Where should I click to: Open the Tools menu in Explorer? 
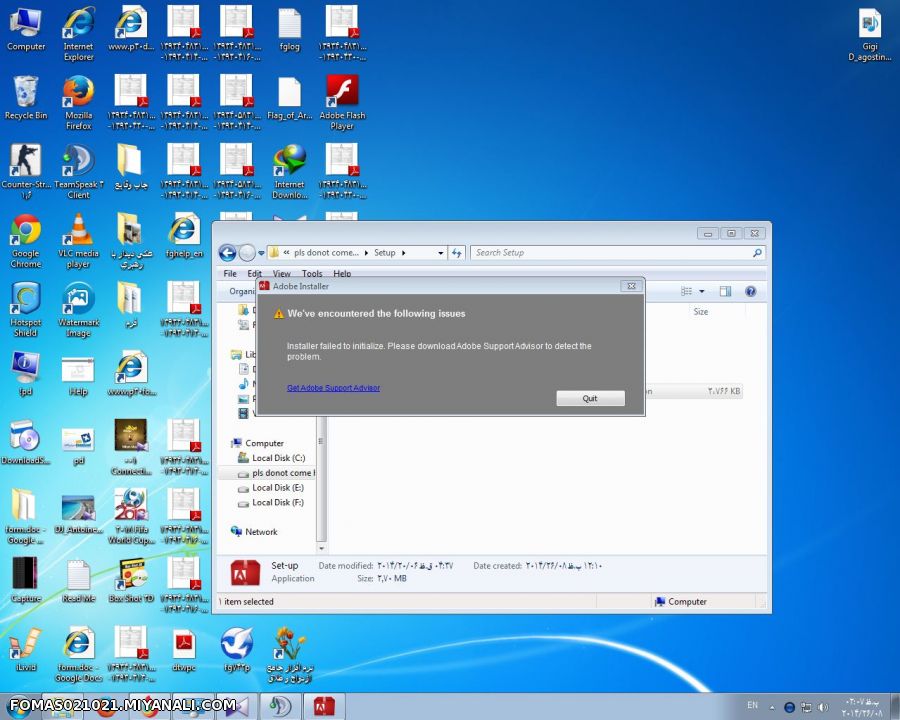pos(312,273)
